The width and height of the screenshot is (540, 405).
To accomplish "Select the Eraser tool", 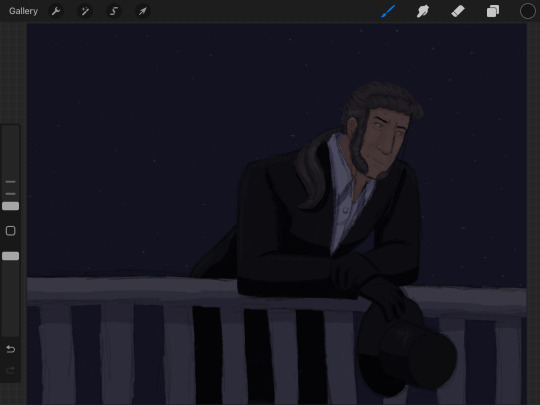I will (x=458, y=11).
